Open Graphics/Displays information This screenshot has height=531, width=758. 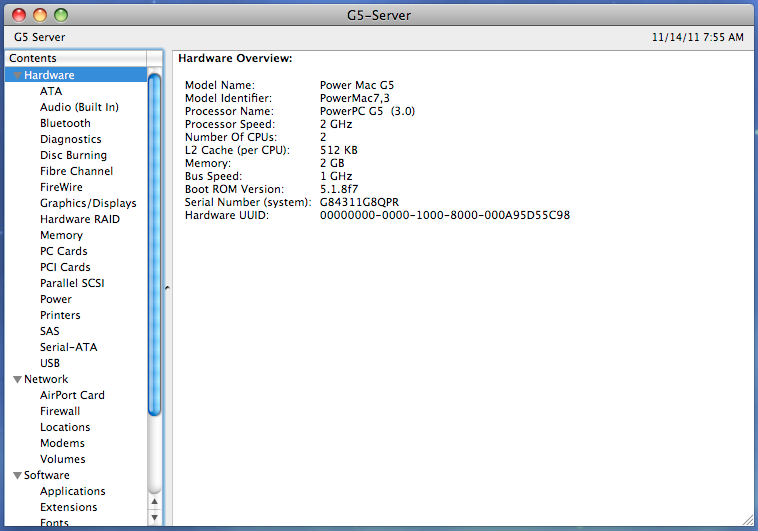88,203
